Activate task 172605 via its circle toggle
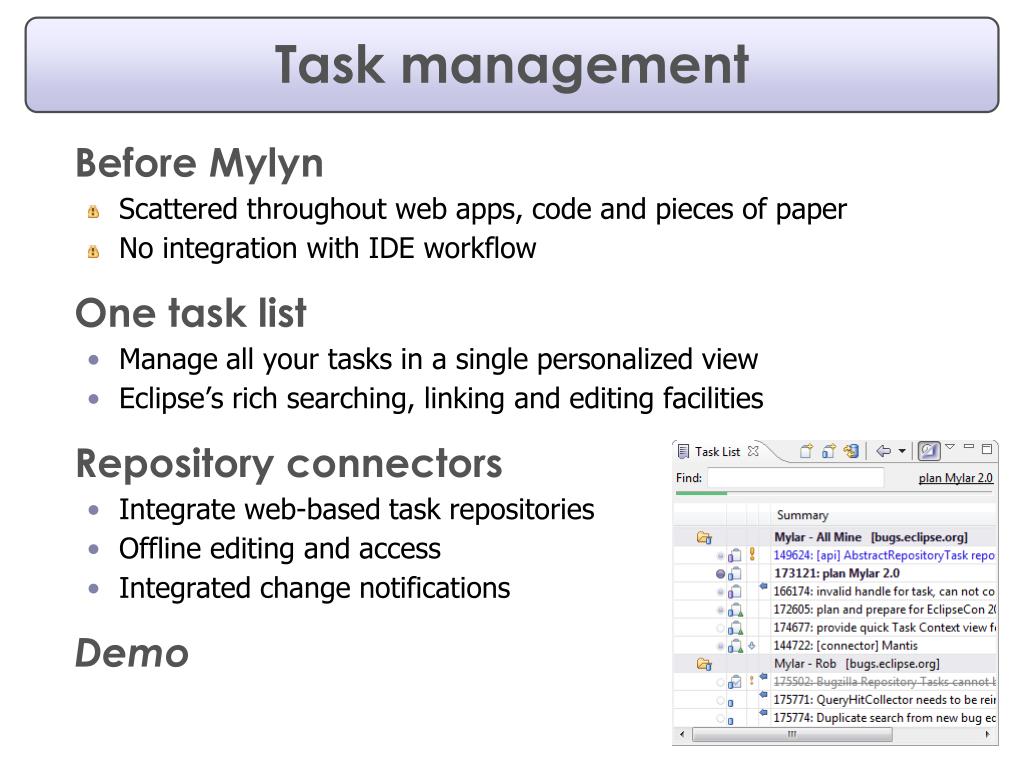 (x=720, y=610)
